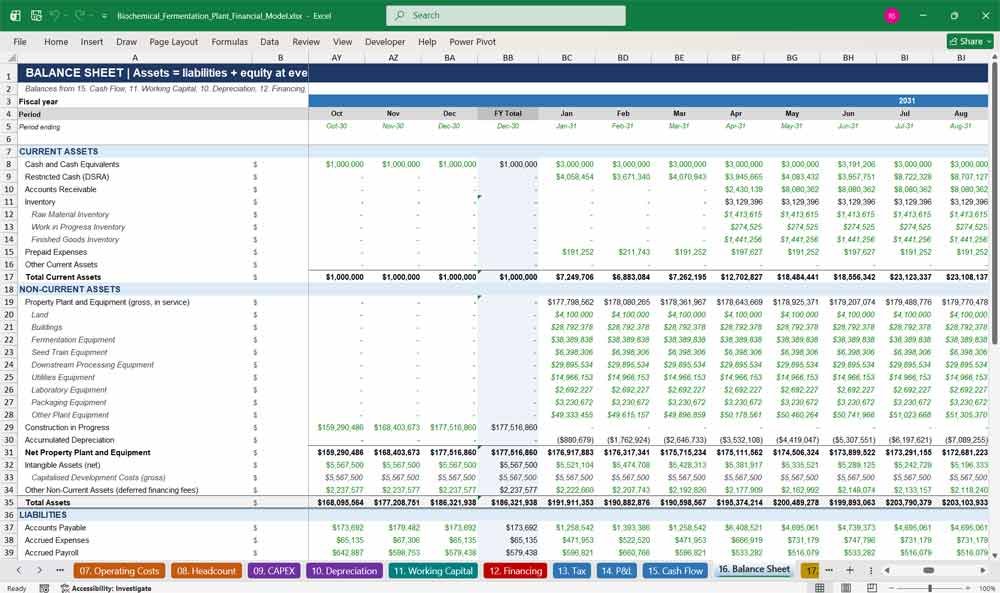Open the Developer ribbon tab

click(x=385, y=41)
